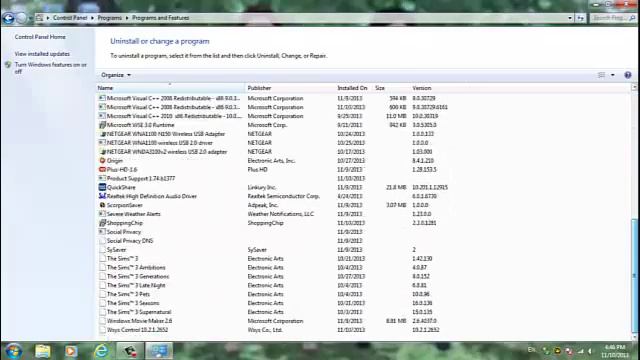Refresh the address bar view
This screenshot has height=360, width=640.
tap(580, 18)
